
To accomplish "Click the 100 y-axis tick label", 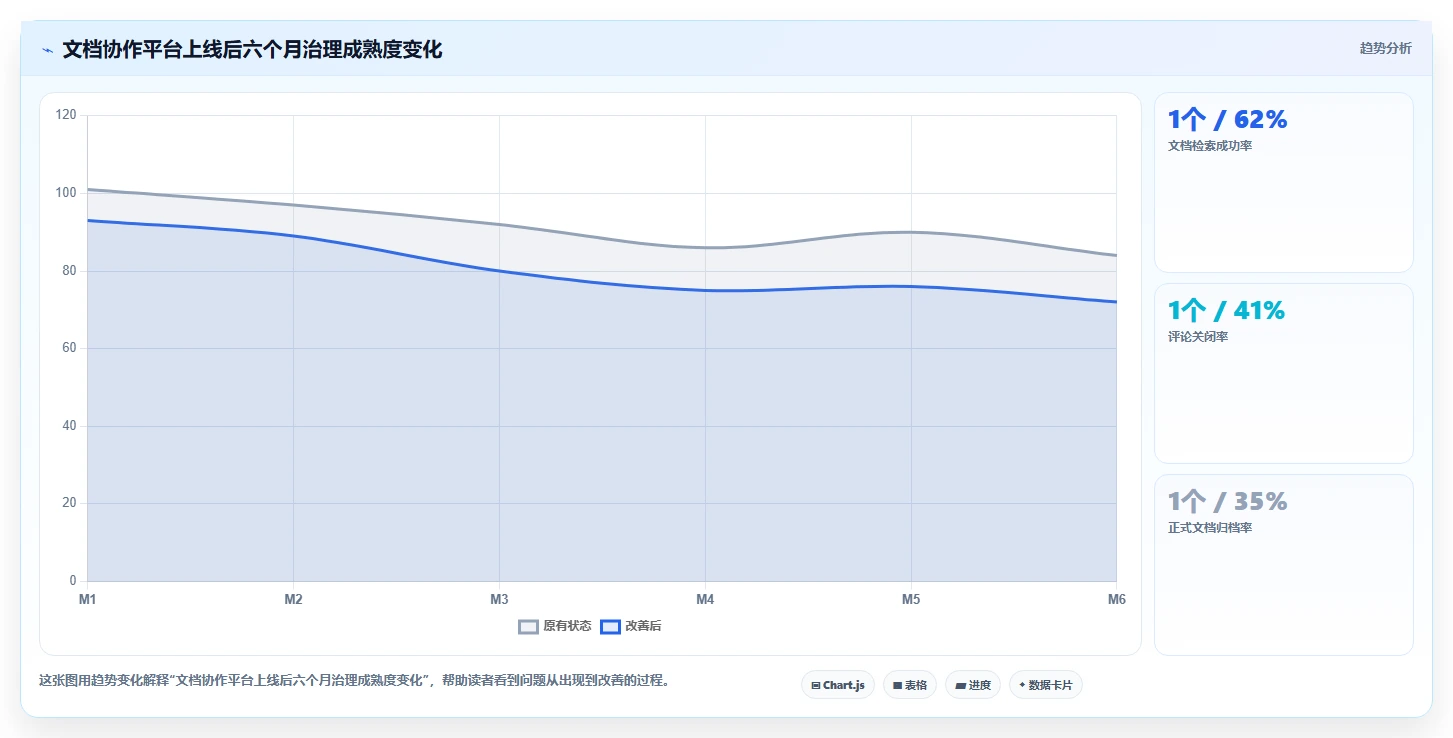I will (x=66, y=193).
